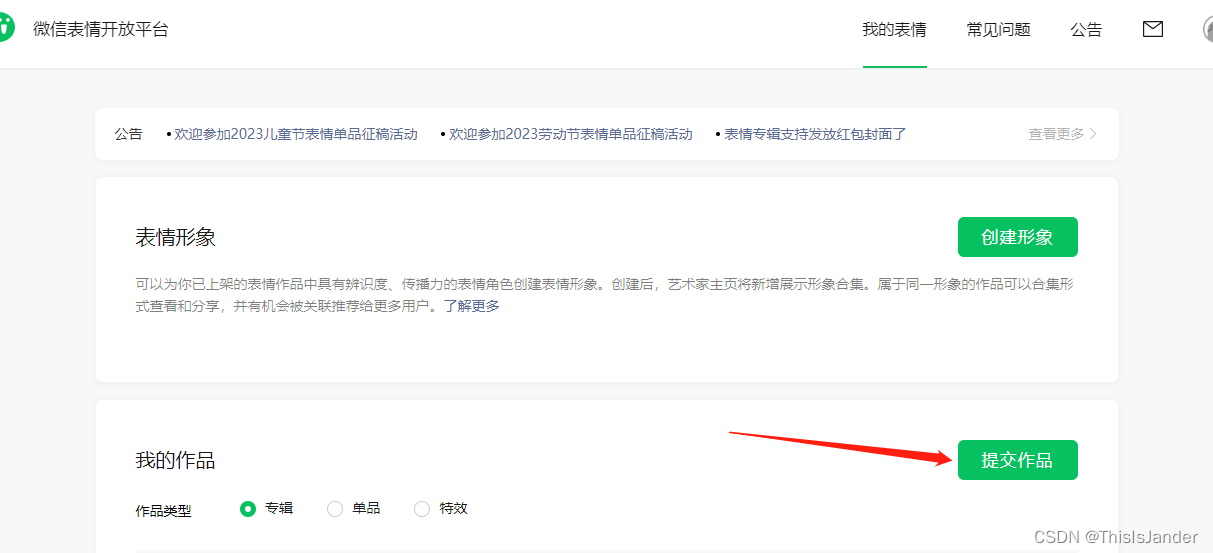This screenshot has width=1213, height=553.
Task: Open the 了解更多 link
Action: point(471,306)
